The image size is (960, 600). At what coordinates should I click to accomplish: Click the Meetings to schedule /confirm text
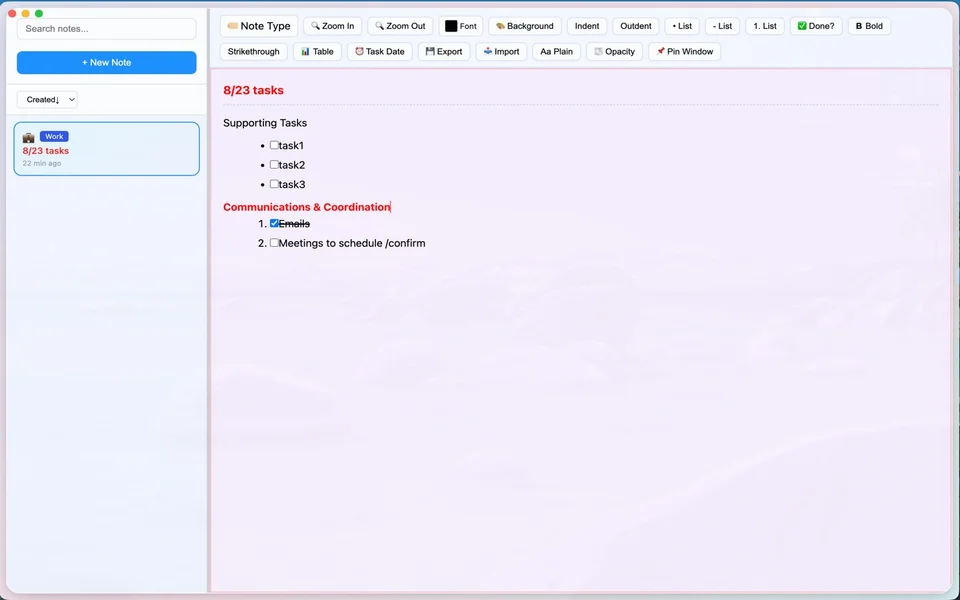[352, 243]
